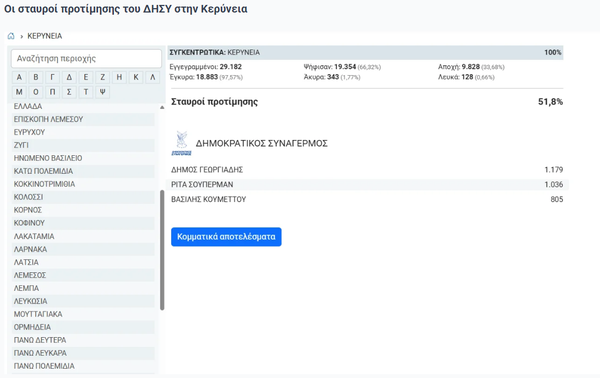Click the vote count 1.036
Viewport: 600px width, 378px height.
click(x=554, y=184)
